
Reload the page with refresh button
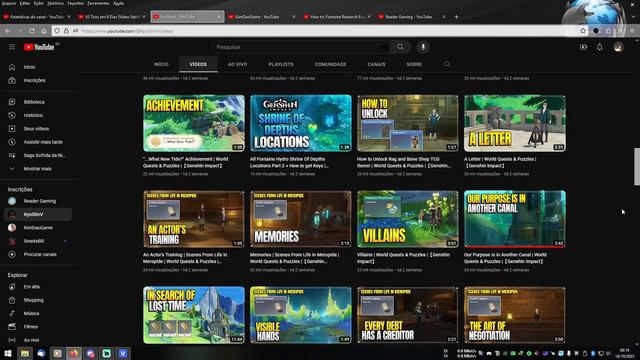[32, 31]
